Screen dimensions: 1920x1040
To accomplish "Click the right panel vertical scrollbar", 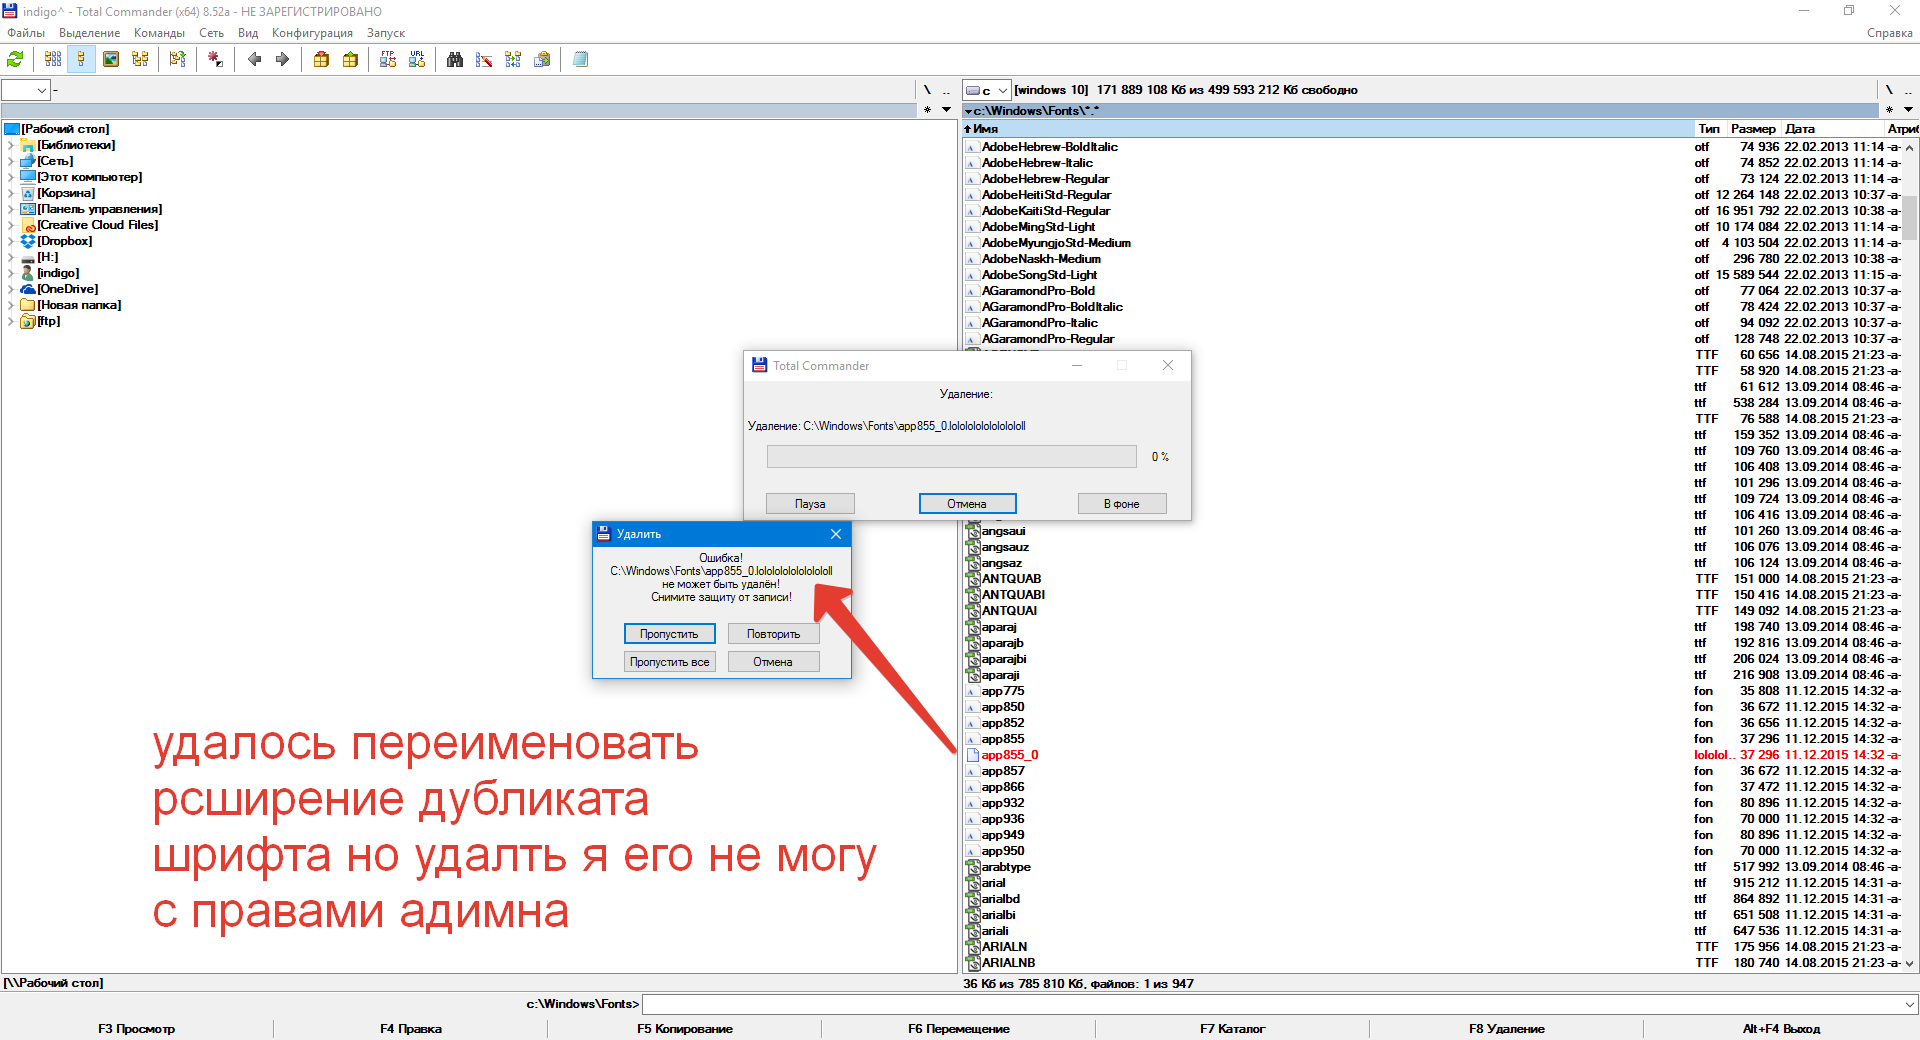I will (x=1909, y=555).
